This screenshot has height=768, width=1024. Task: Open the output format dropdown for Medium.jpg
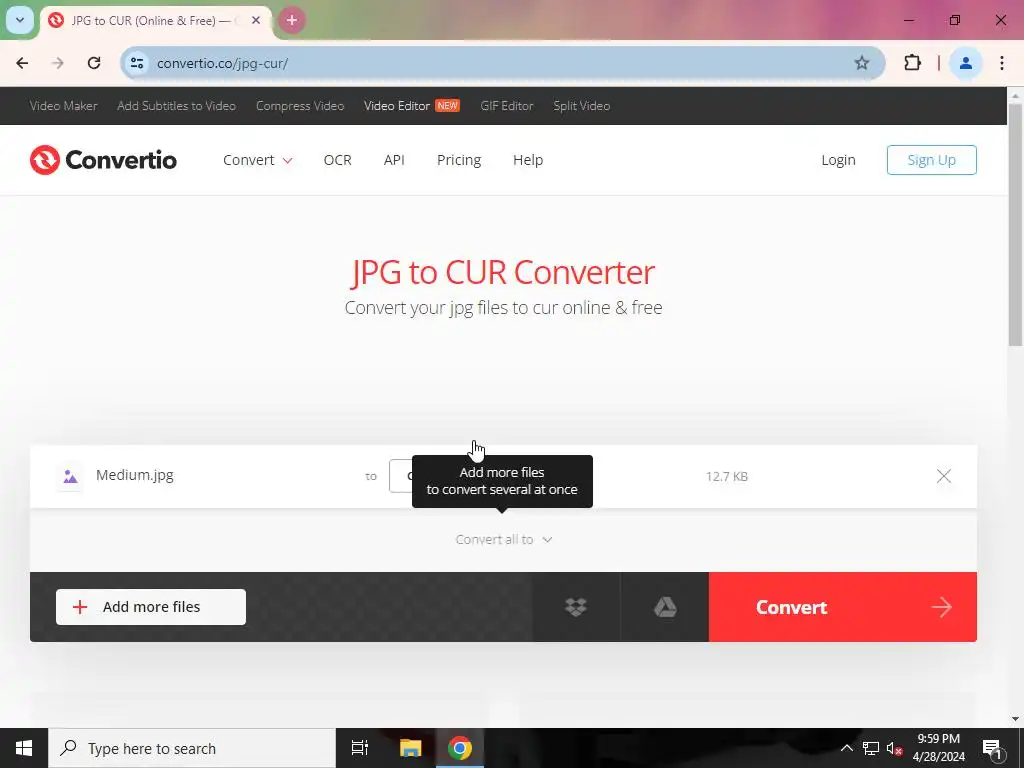pyautogui.click(x=400, y=476)
